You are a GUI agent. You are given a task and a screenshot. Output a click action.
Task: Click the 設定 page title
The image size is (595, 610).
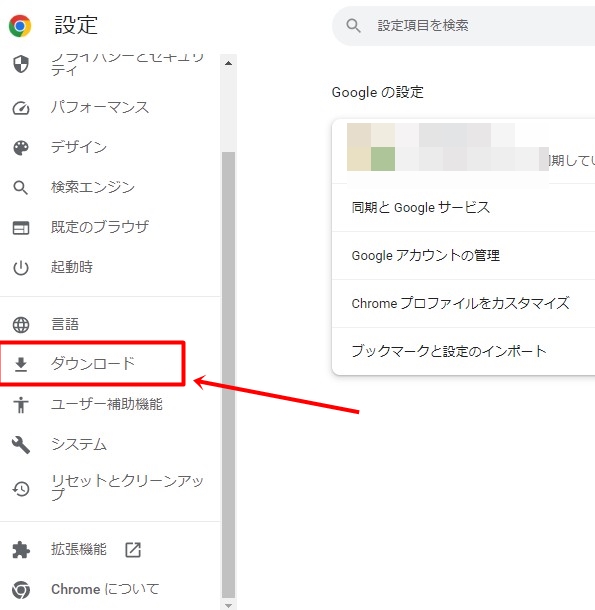76,25
